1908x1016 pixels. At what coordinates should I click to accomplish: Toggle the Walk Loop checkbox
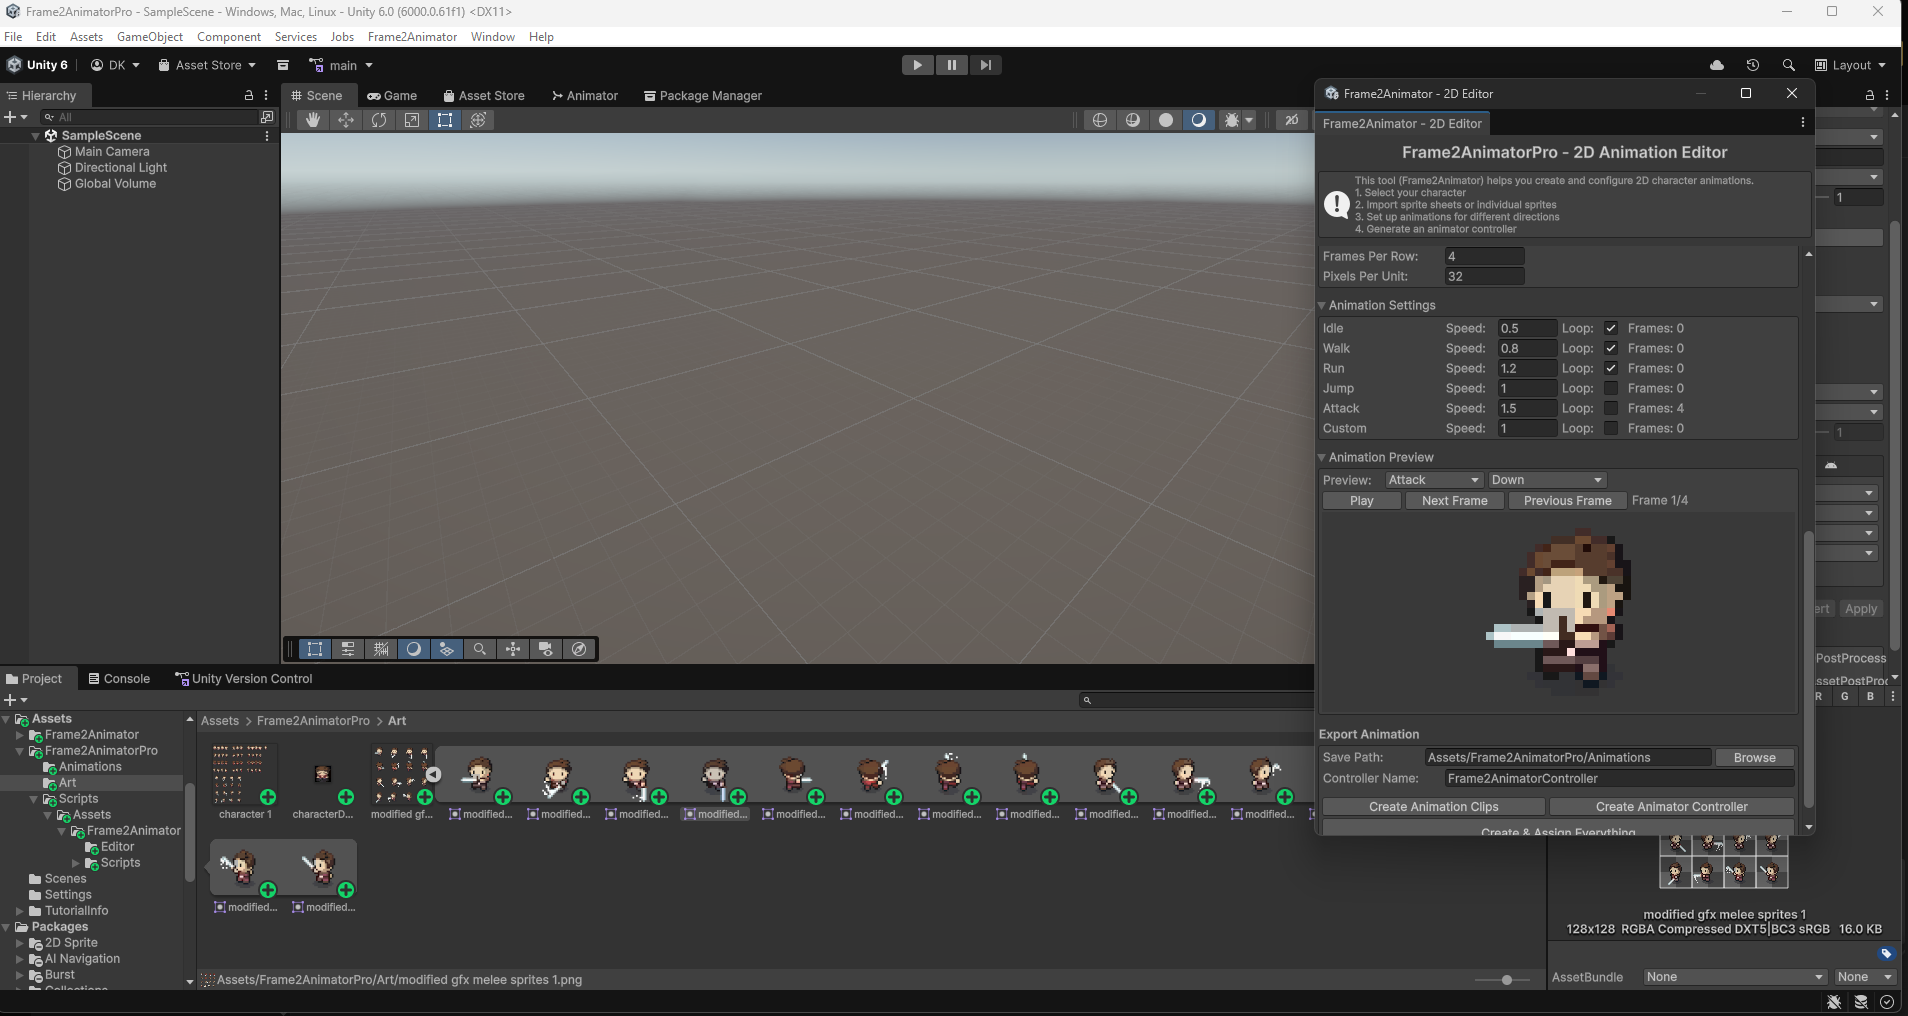tap(1610, 348)
